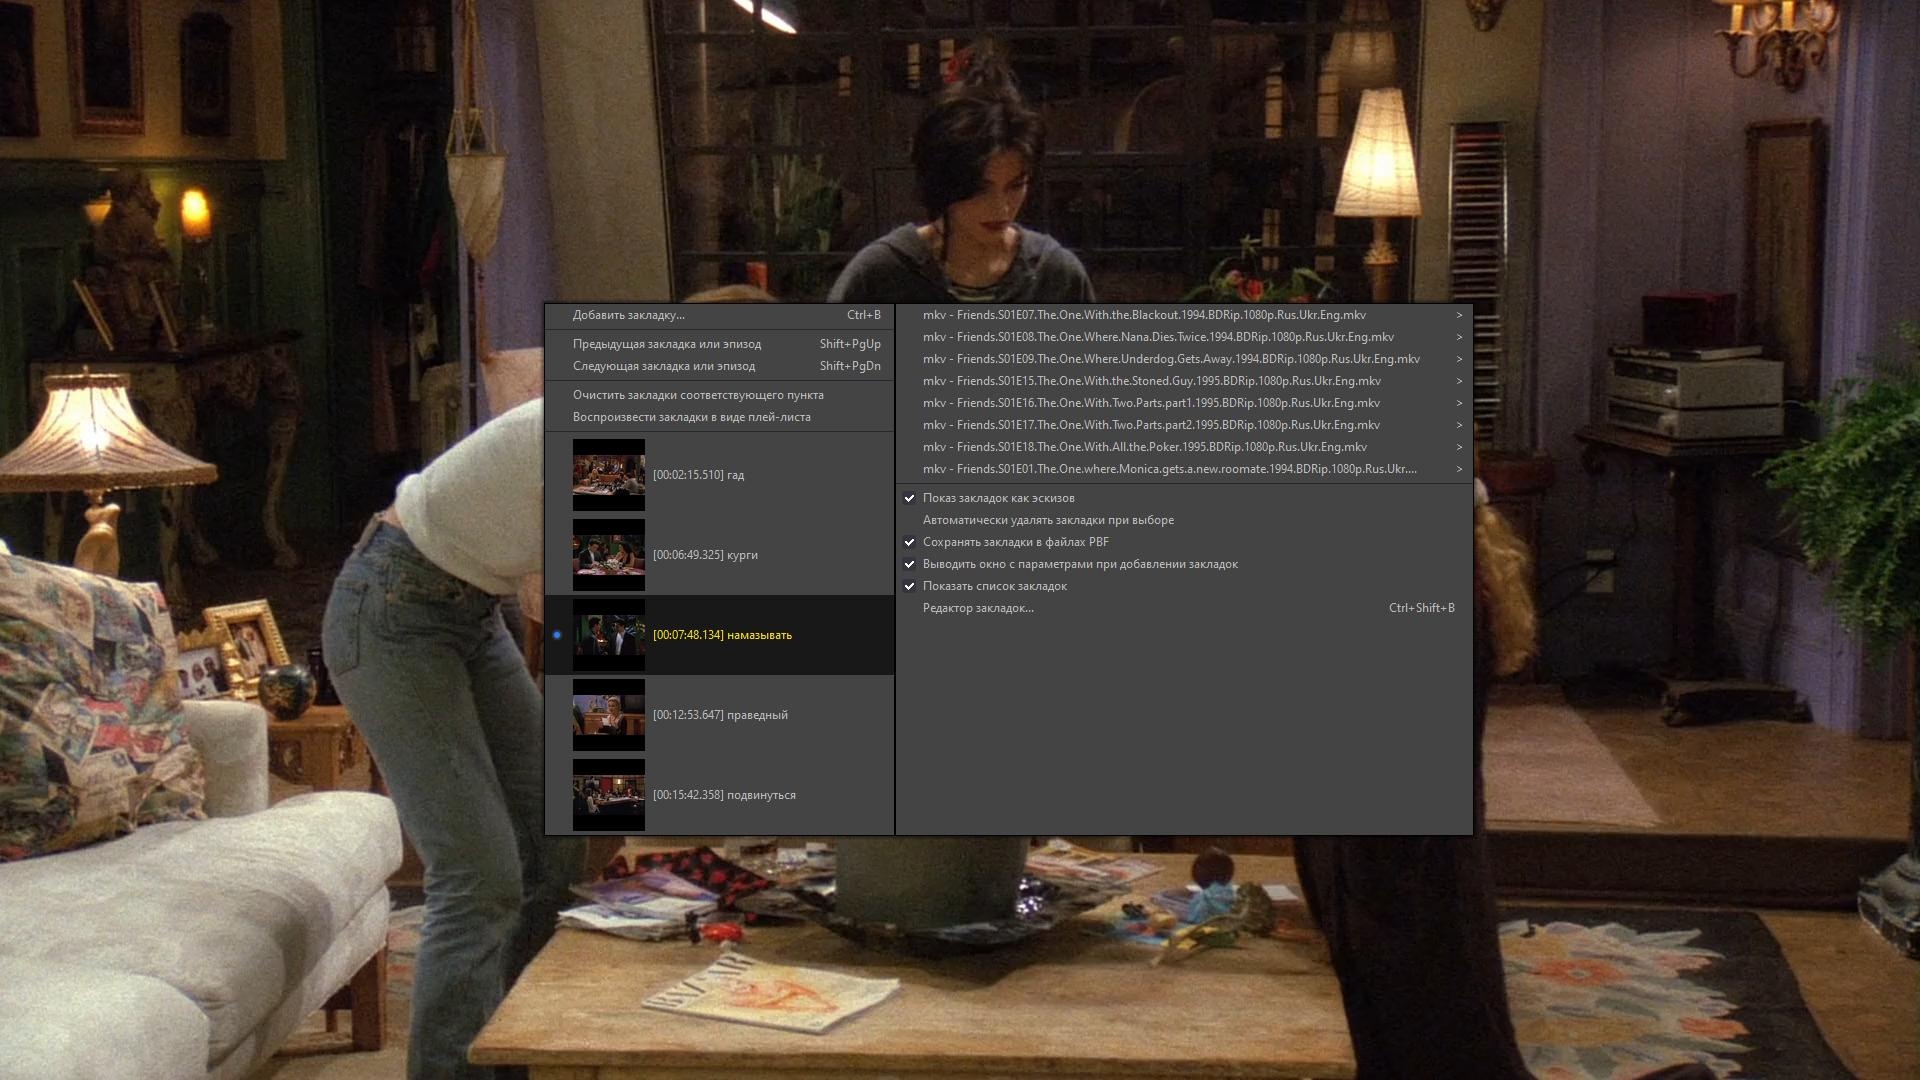The height and width of the screenshot is (1080, 1920).
Task: Toggle 'Выводить окно с параметрами' checkbox
Action: click(x=909, y=564)
